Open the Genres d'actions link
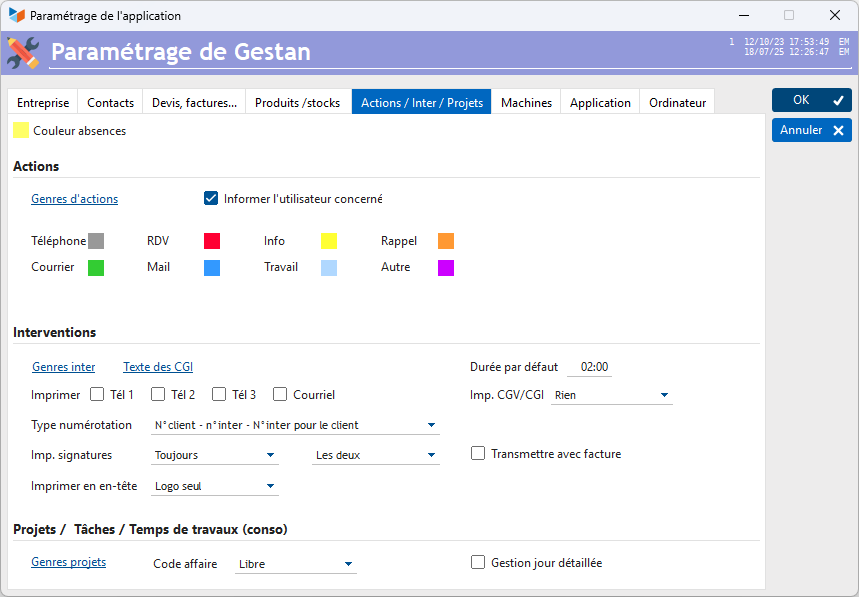 point(75,199)
